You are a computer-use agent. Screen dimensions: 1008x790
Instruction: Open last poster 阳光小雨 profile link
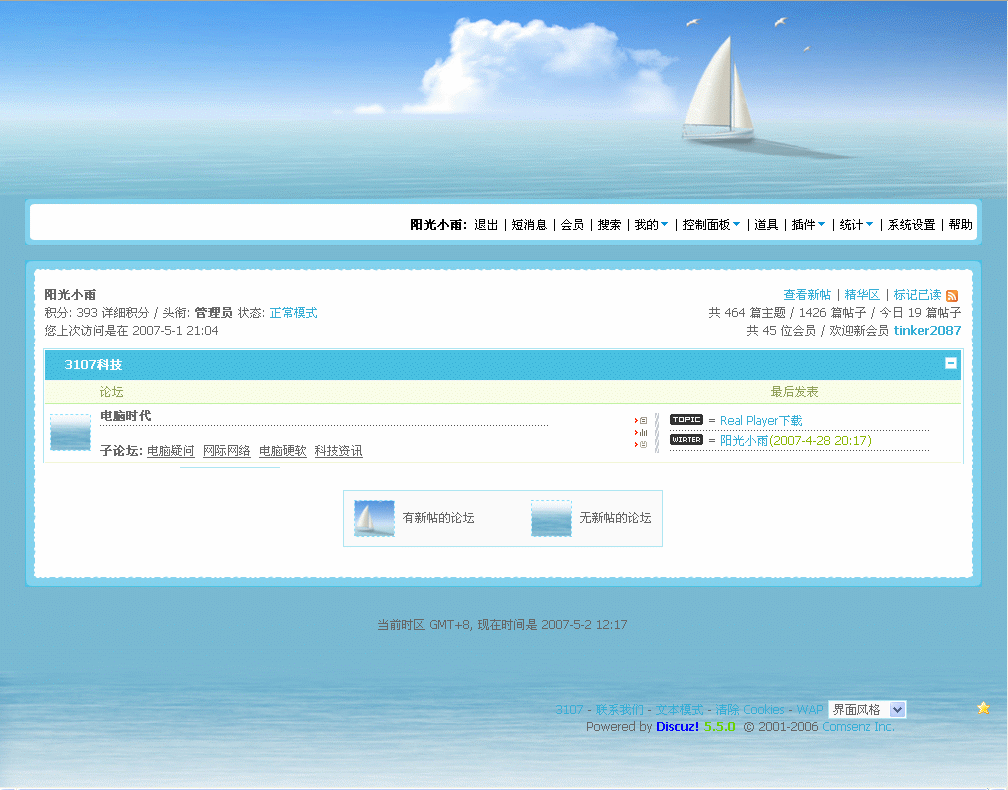coord(744,440)
